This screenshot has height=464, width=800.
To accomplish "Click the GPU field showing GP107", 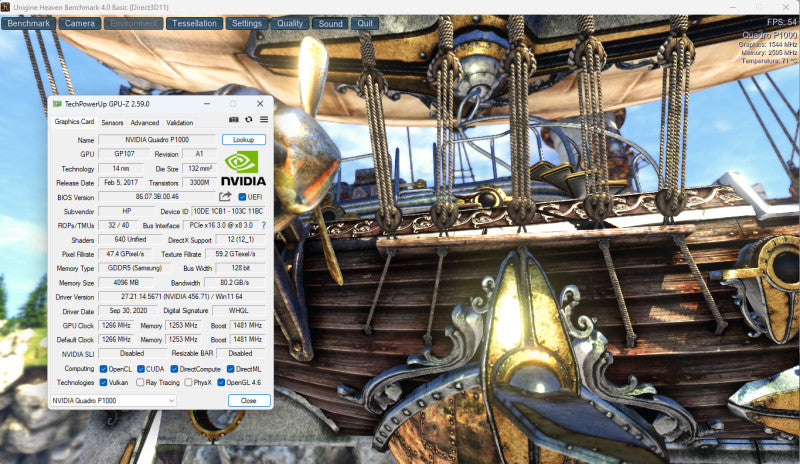I will pyautogui.click(x=124, y=154).
